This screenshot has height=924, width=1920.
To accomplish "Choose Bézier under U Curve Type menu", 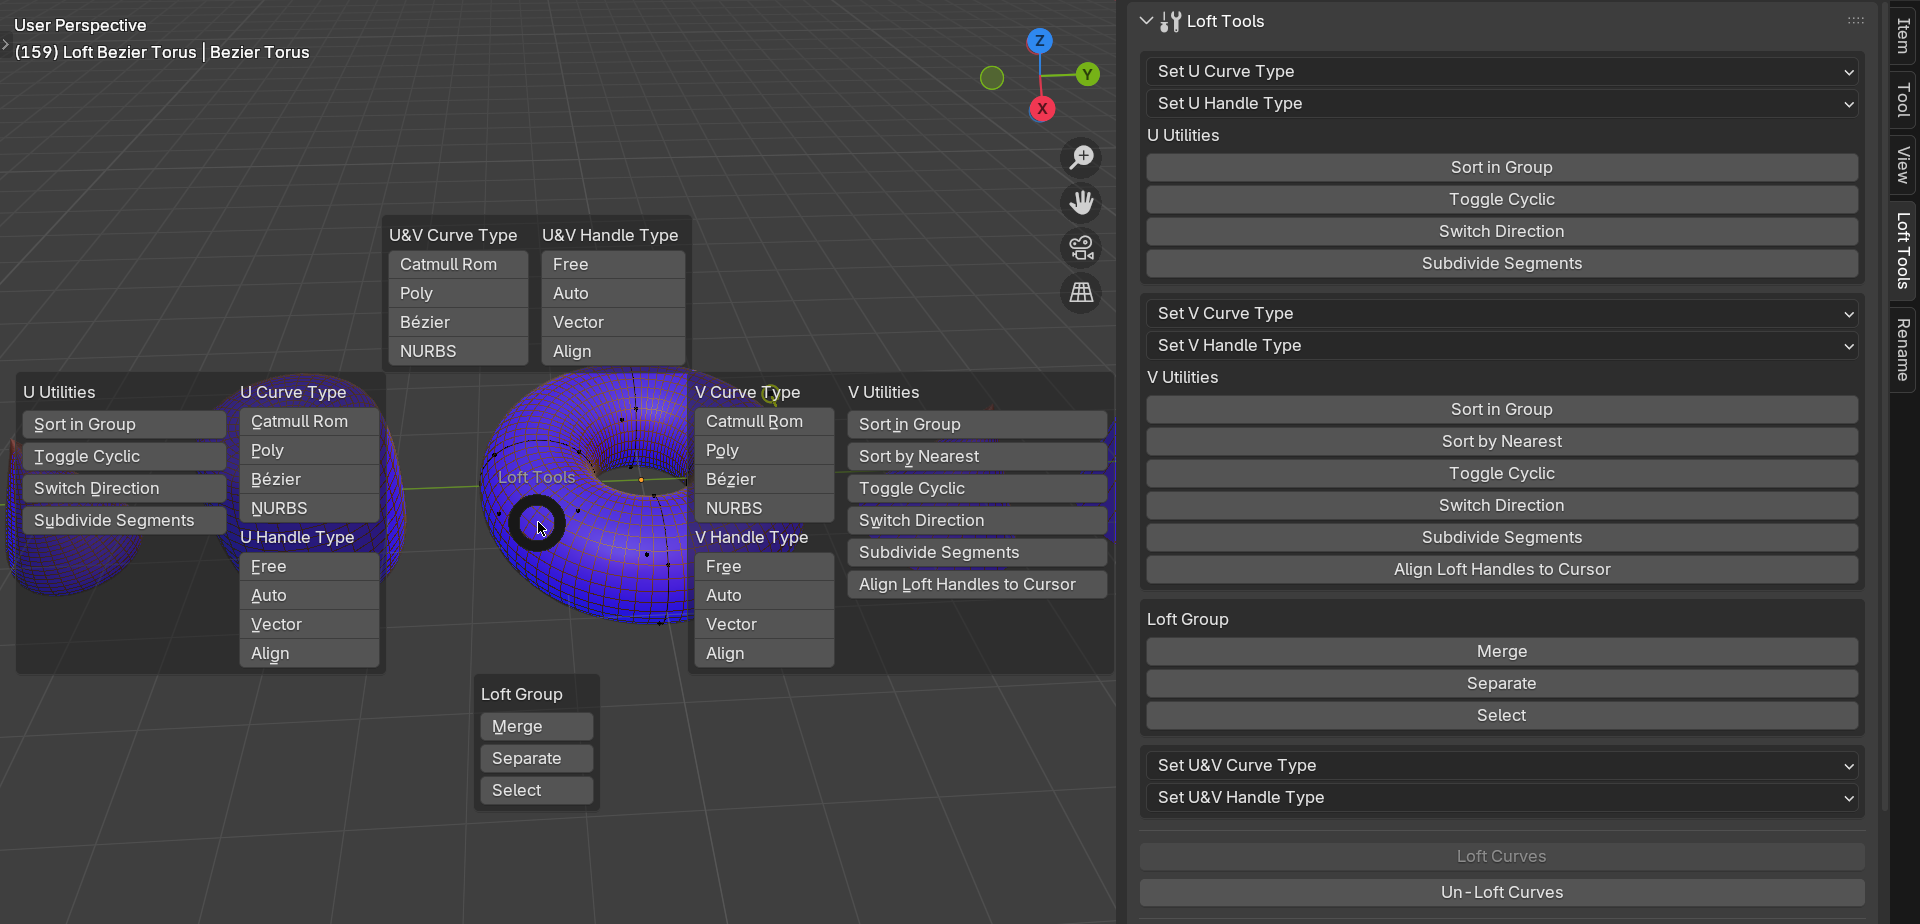I will 309,479.
